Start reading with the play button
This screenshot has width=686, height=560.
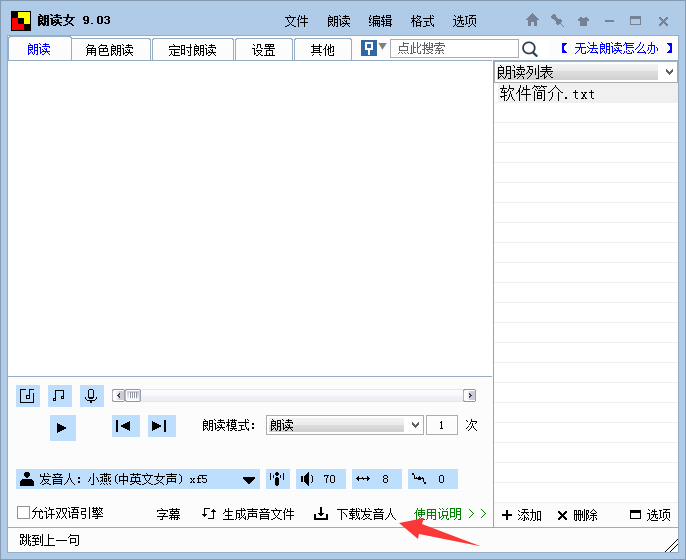63,427
